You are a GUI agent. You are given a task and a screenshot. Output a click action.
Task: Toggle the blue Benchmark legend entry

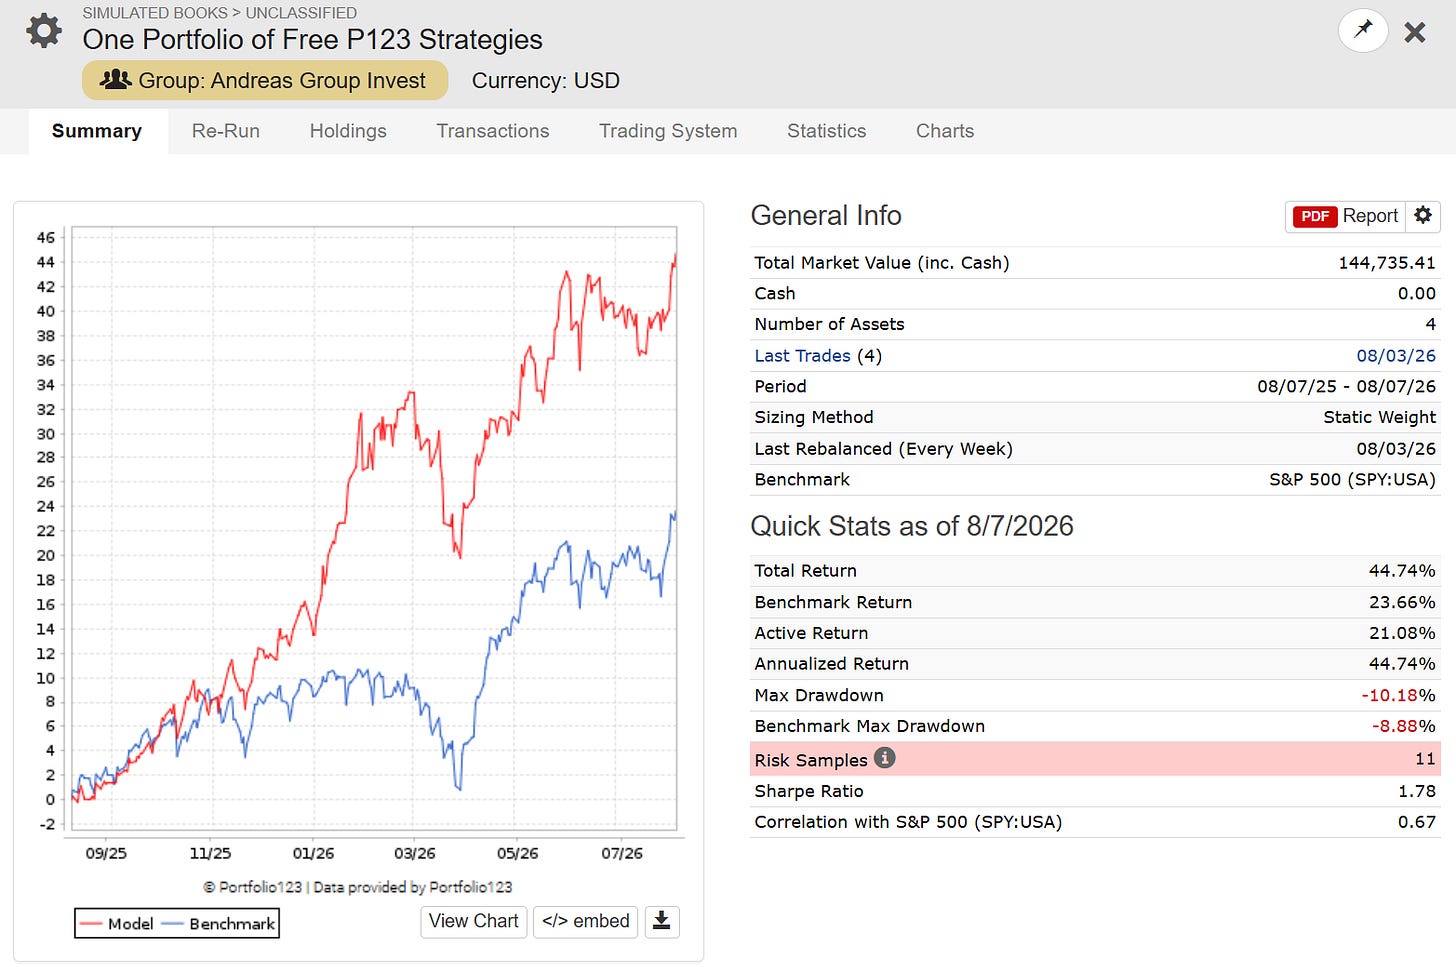click(219, 923)
